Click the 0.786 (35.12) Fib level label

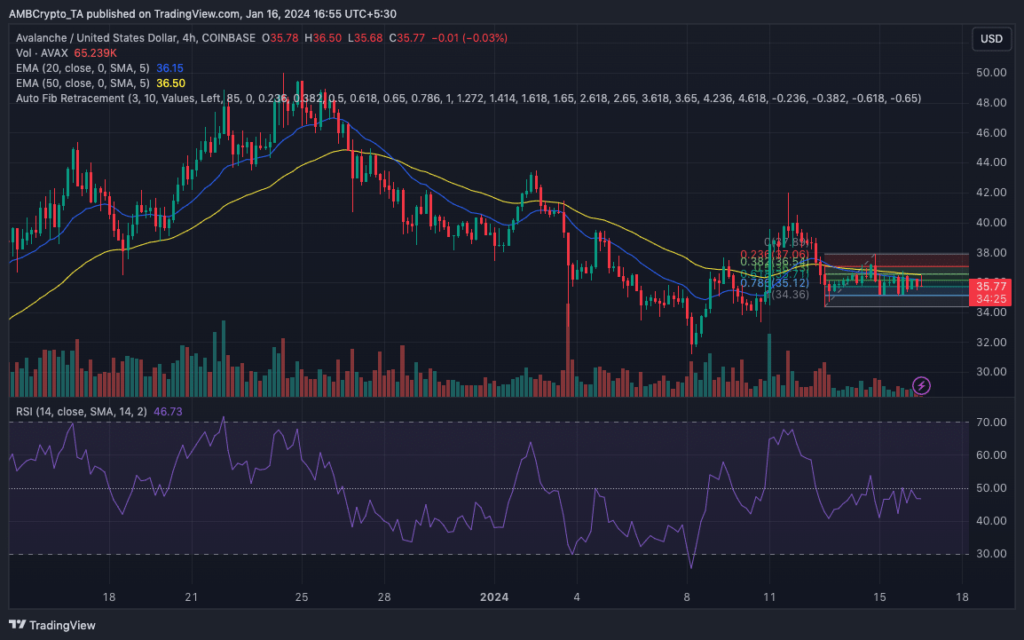(x=760, y=283)
